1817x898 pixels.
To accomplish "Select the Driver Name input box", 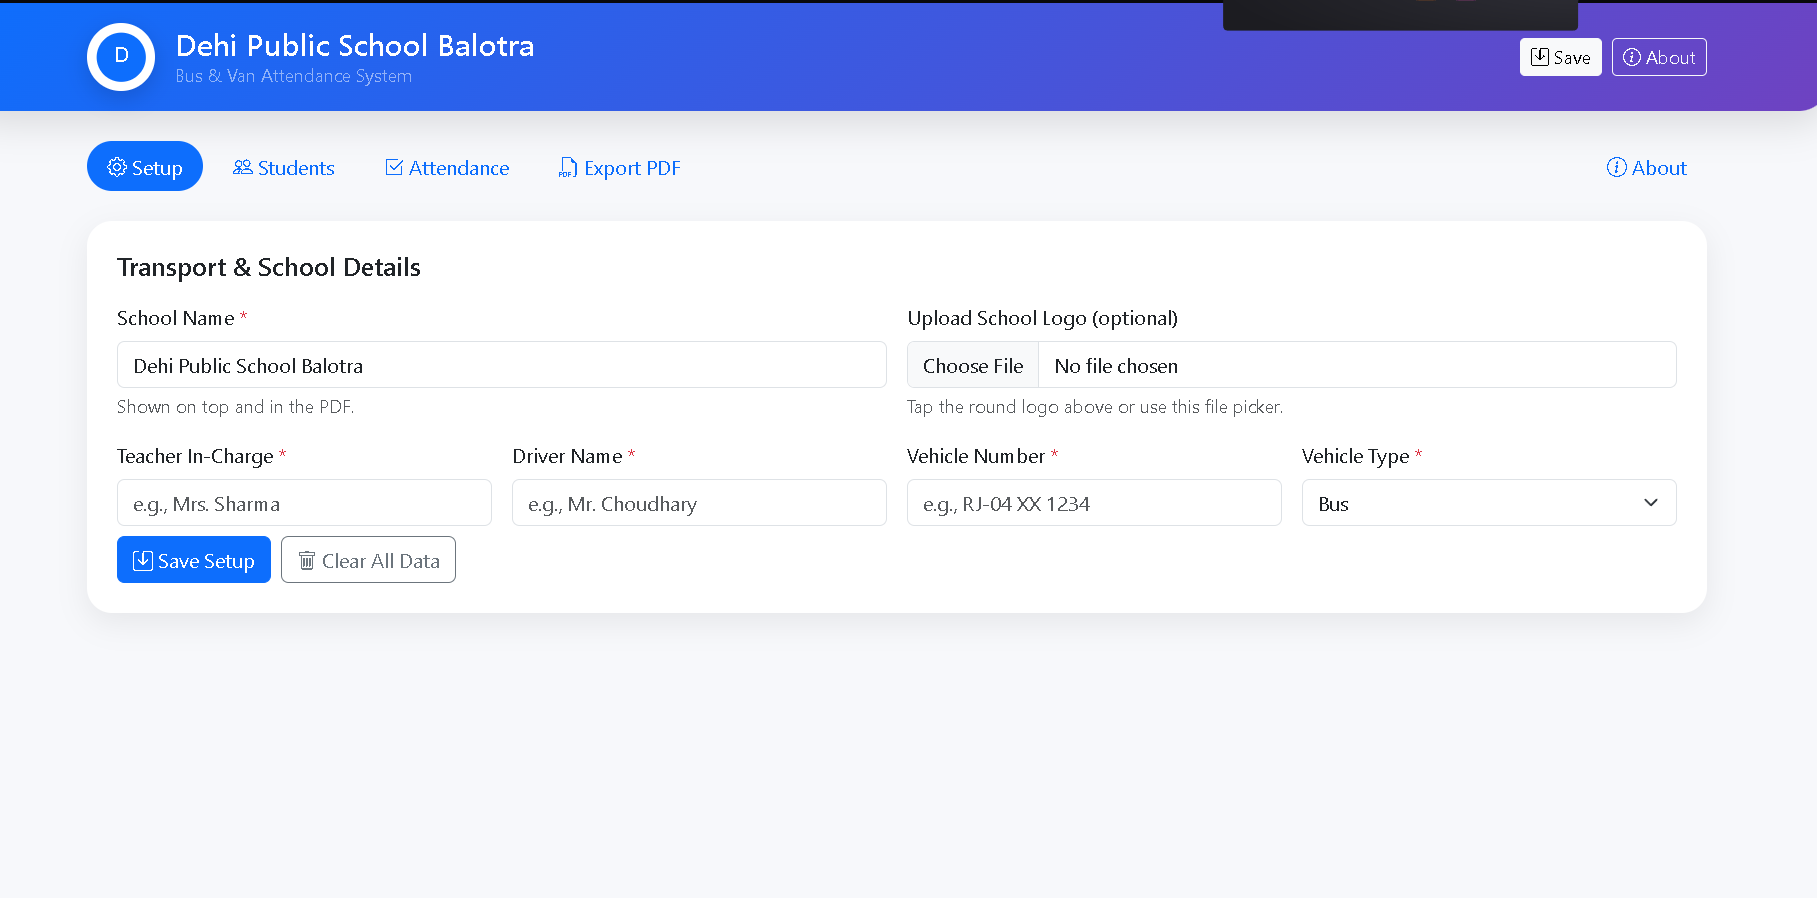I will 699,503.
